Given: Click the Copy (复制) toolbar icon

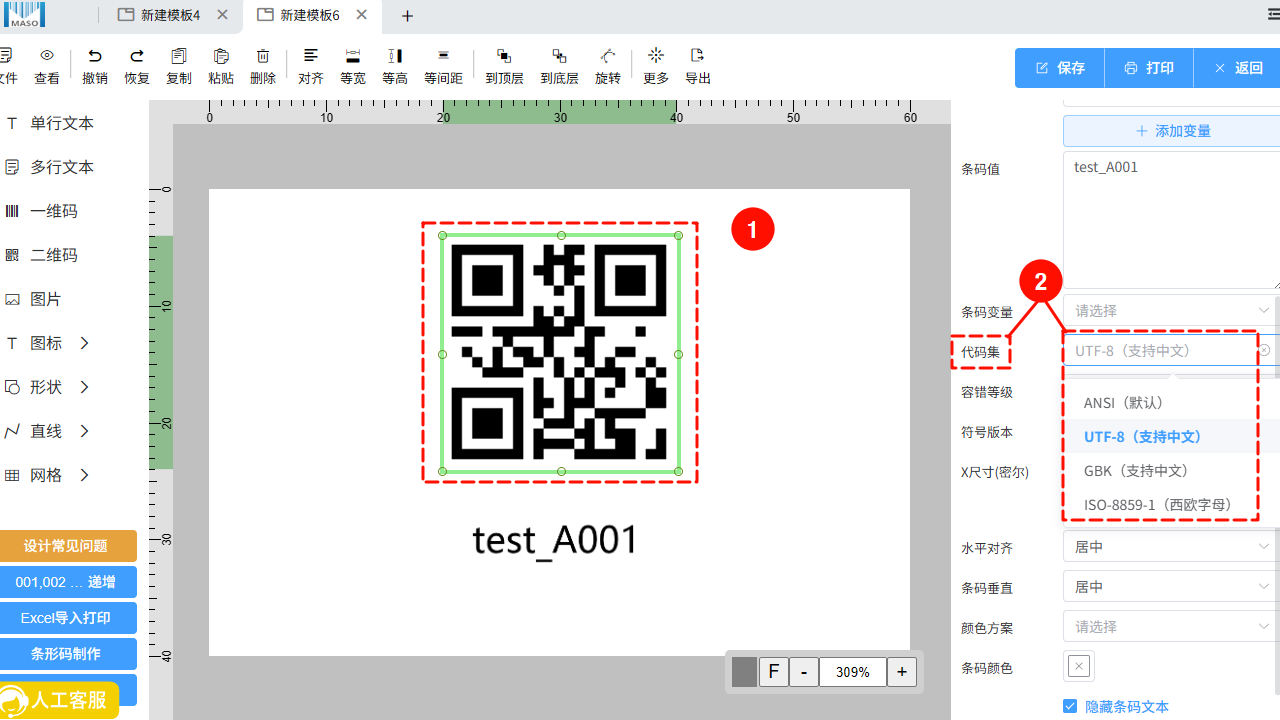Looking at the screenshot, I should (179, 56).
